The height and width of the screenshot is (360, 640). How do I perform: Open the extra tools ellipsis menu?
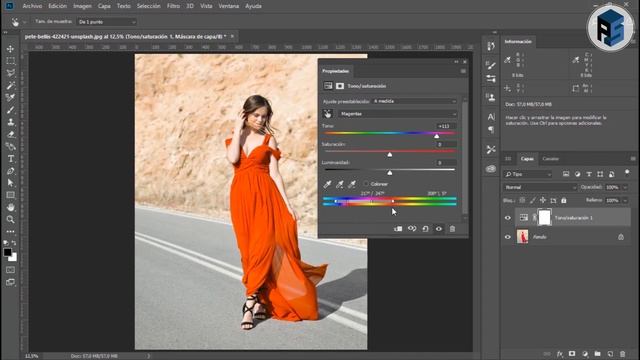[11, 231]
